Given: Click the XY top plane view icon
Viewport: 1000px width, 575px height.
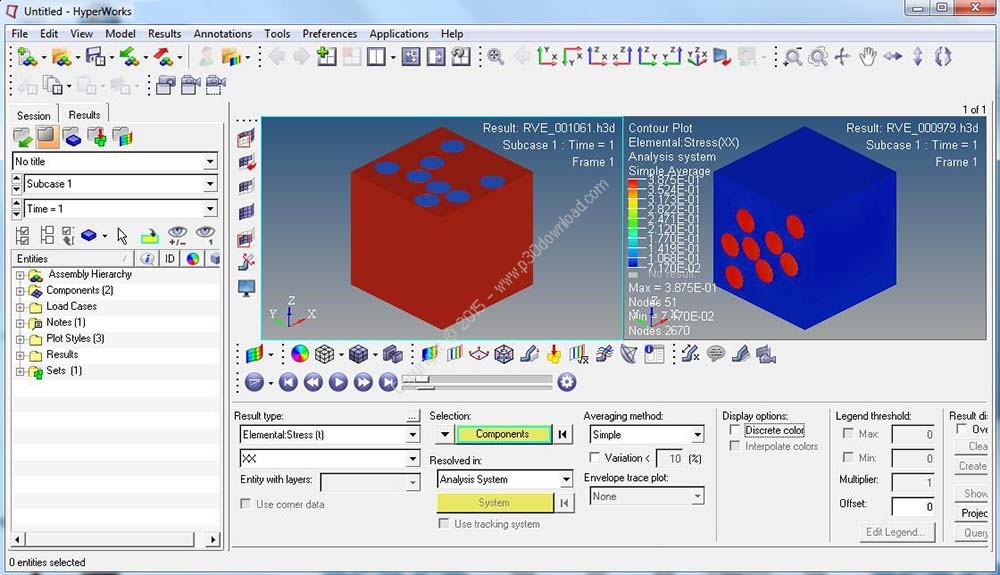Looking at the screenshot, I should [547, 57].
